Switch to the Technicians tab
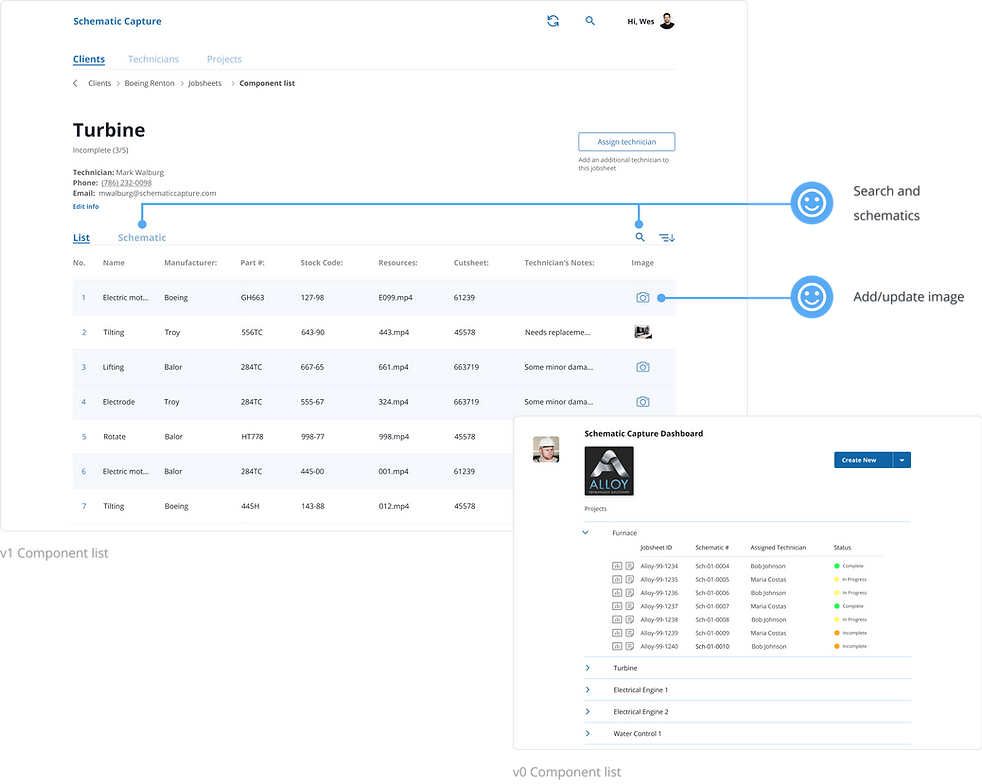Image resolution: width=982 pixels, height=784 pixels. click(x=153, y=59)
